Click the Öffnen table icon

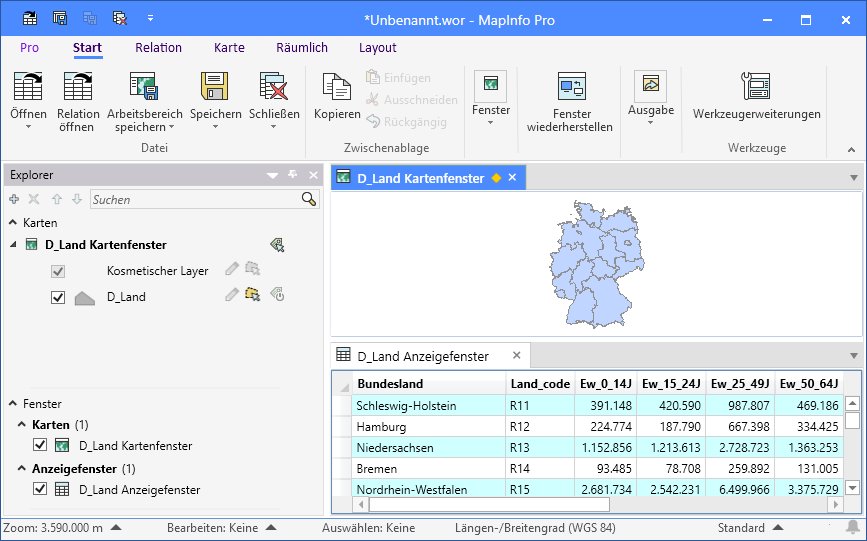tap(28, 86)
